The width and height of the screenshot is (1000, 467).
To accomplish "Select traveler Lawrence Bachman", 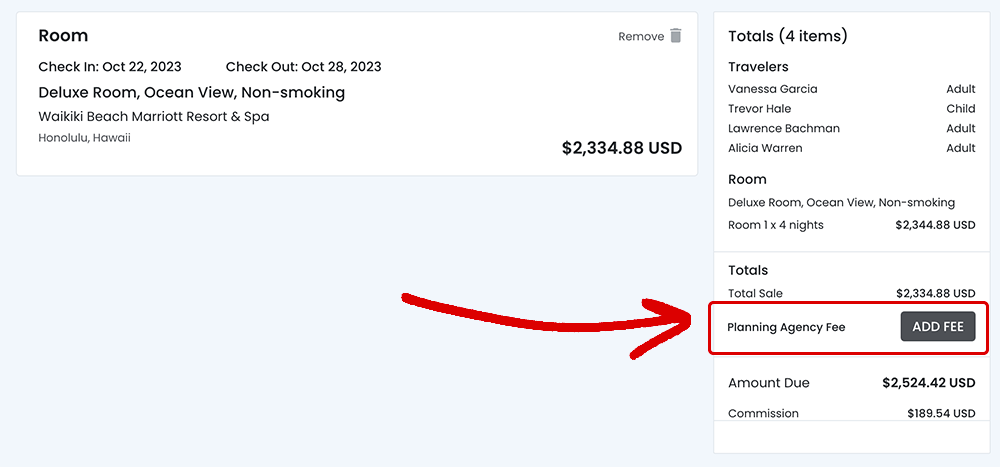I will 784,129.
